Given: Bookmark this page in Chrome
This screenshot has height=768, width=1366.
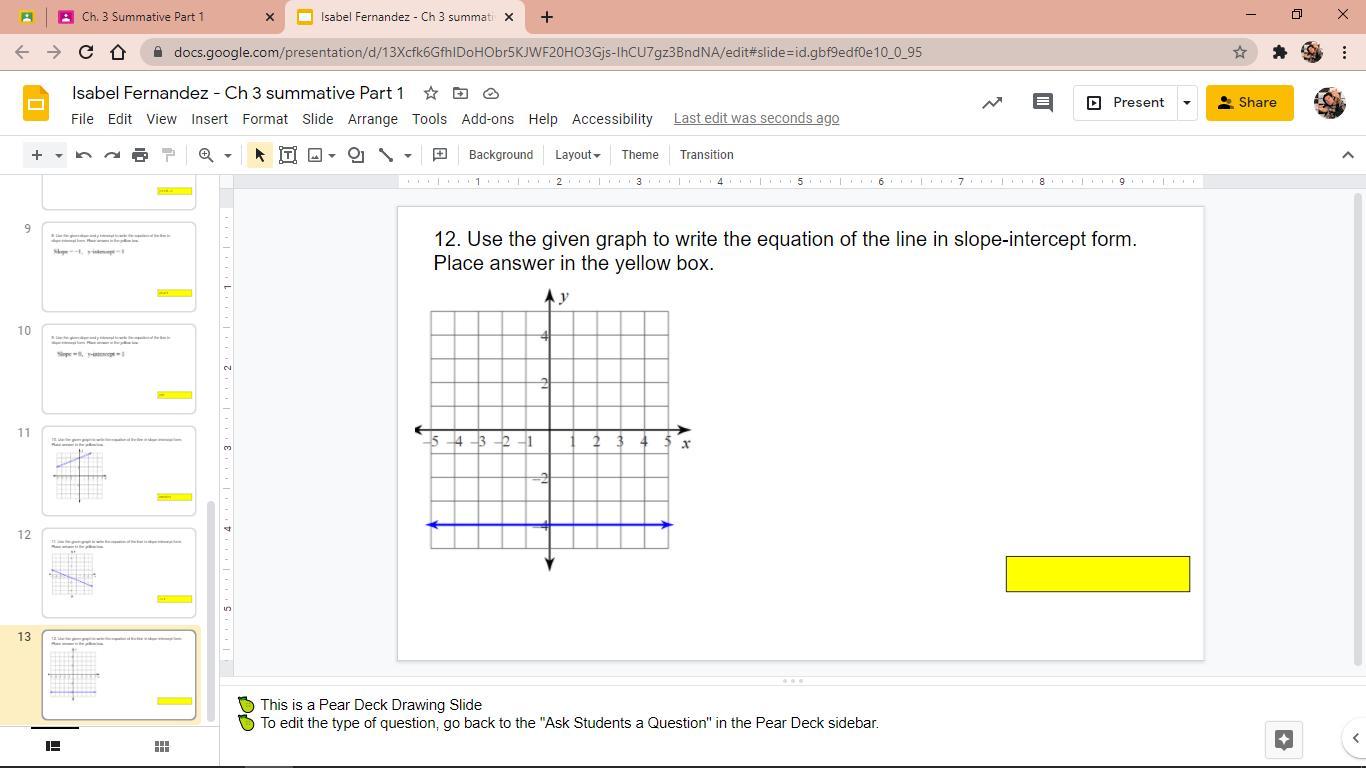Looking at the screenshot, I should coord(1240,52).
